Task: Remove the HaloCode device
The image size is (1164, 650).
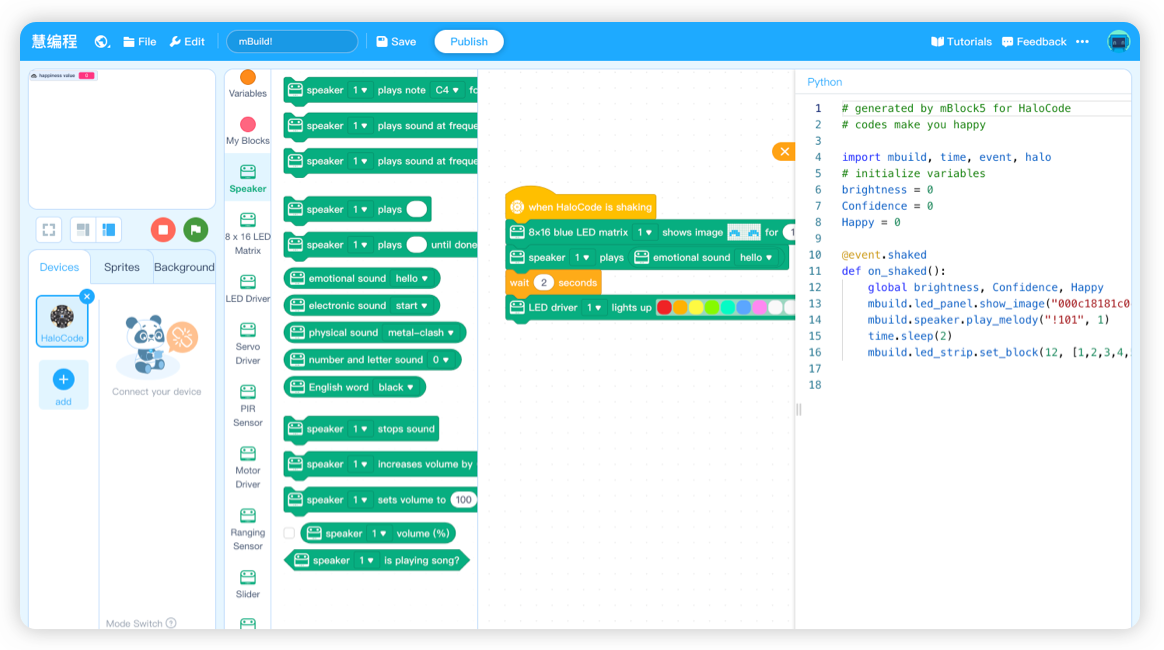Action: click(87, 296)
